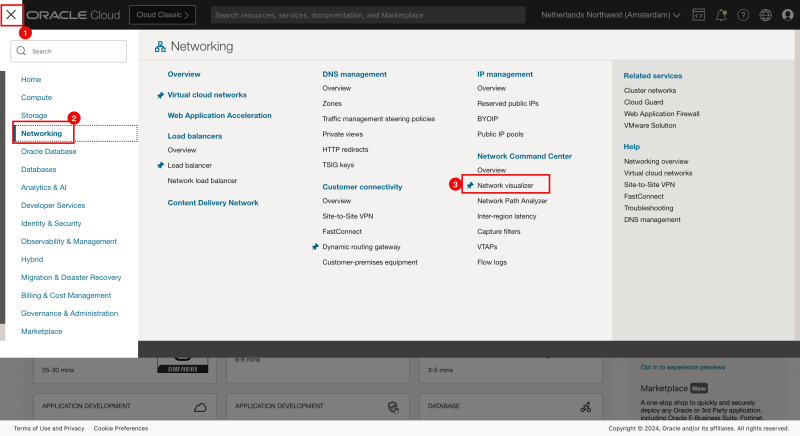This screenshot has height=436, width=800.
Task: Open the Network Path Analyzer link
Action: pyautogui.click(x=512, y=200)
